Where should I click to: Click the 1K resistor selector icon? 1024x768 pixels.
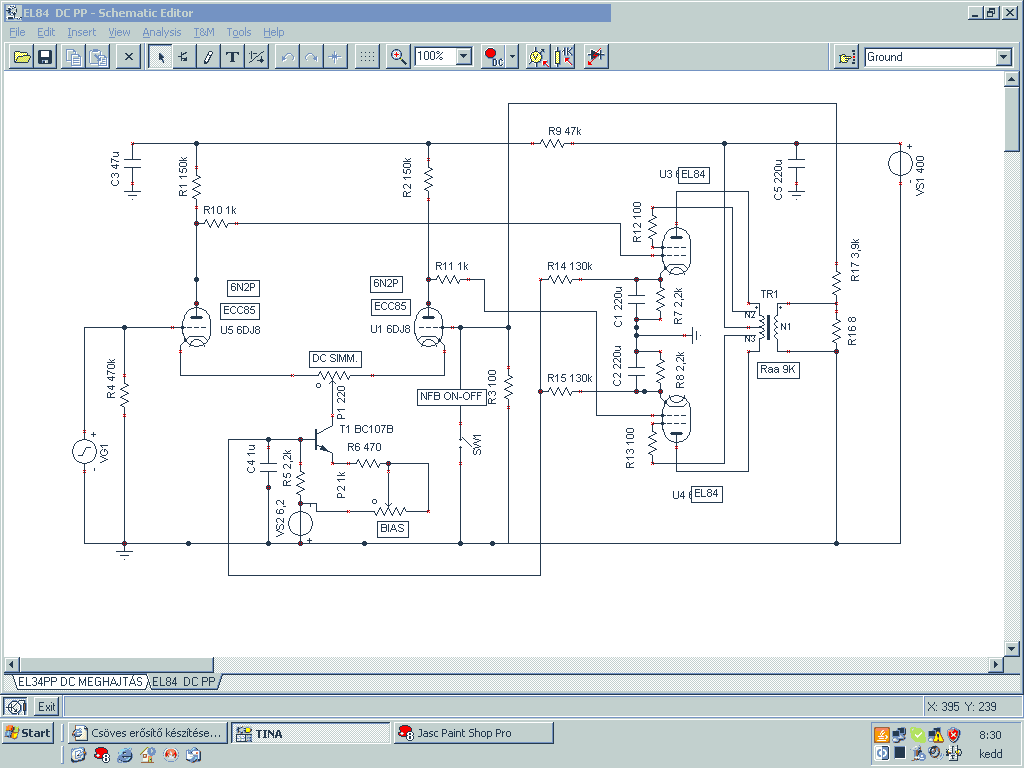(563, 57)
